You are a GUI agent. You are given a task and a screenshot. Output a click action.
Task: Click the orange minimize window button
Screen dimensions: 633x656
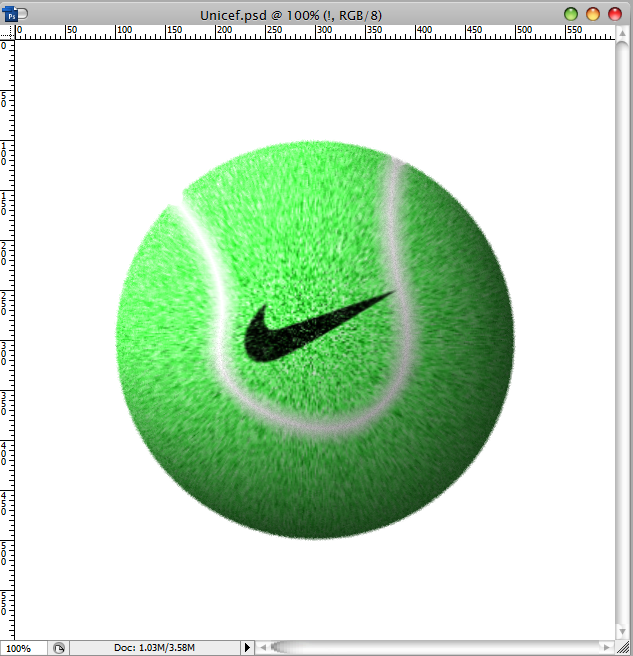click(x=593, y=14)
